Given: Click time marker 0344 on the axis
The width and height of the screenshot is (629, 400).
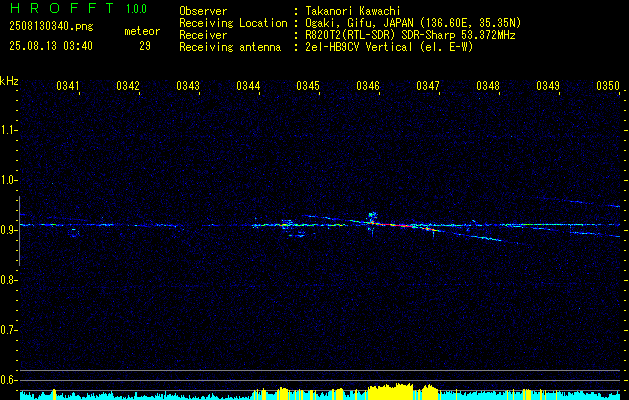Looking at the screenshot, I should pos(248,86).
